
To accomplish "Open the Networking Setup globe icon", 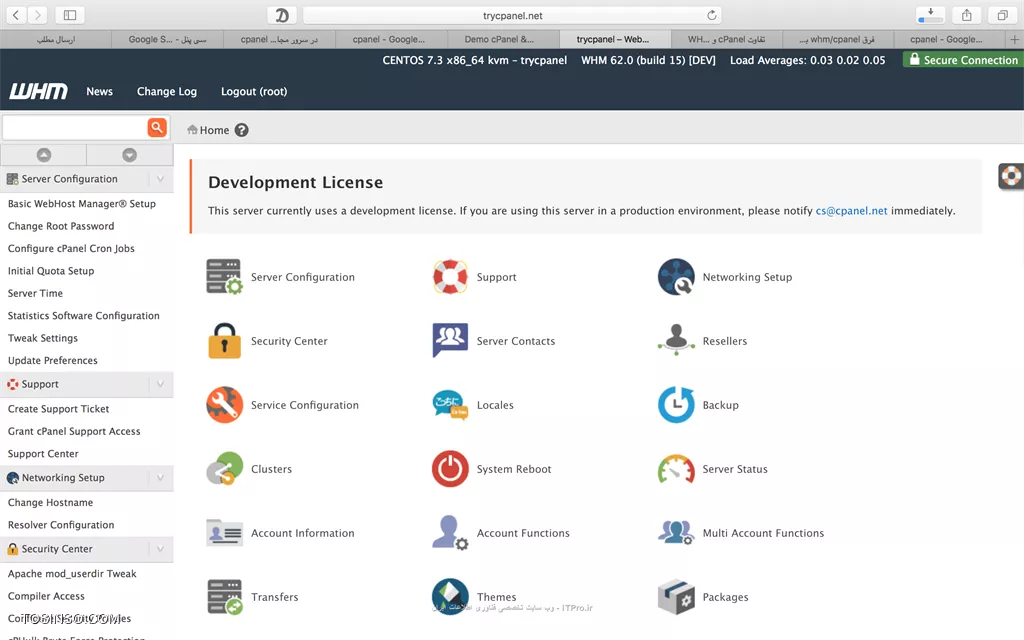I will 676,276.
